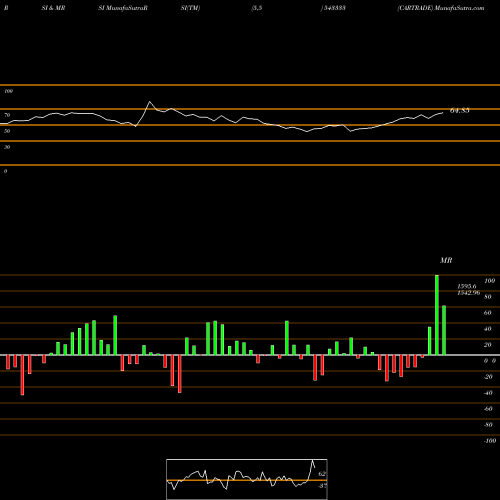Screen dimensions: 500x500
Task: Click the 62 value in the mini chart
Action: 322,474
